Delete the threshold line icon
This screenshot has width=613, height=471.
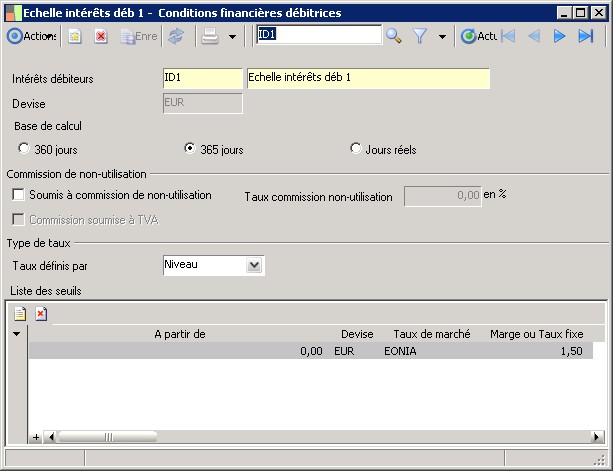[41, 313]
